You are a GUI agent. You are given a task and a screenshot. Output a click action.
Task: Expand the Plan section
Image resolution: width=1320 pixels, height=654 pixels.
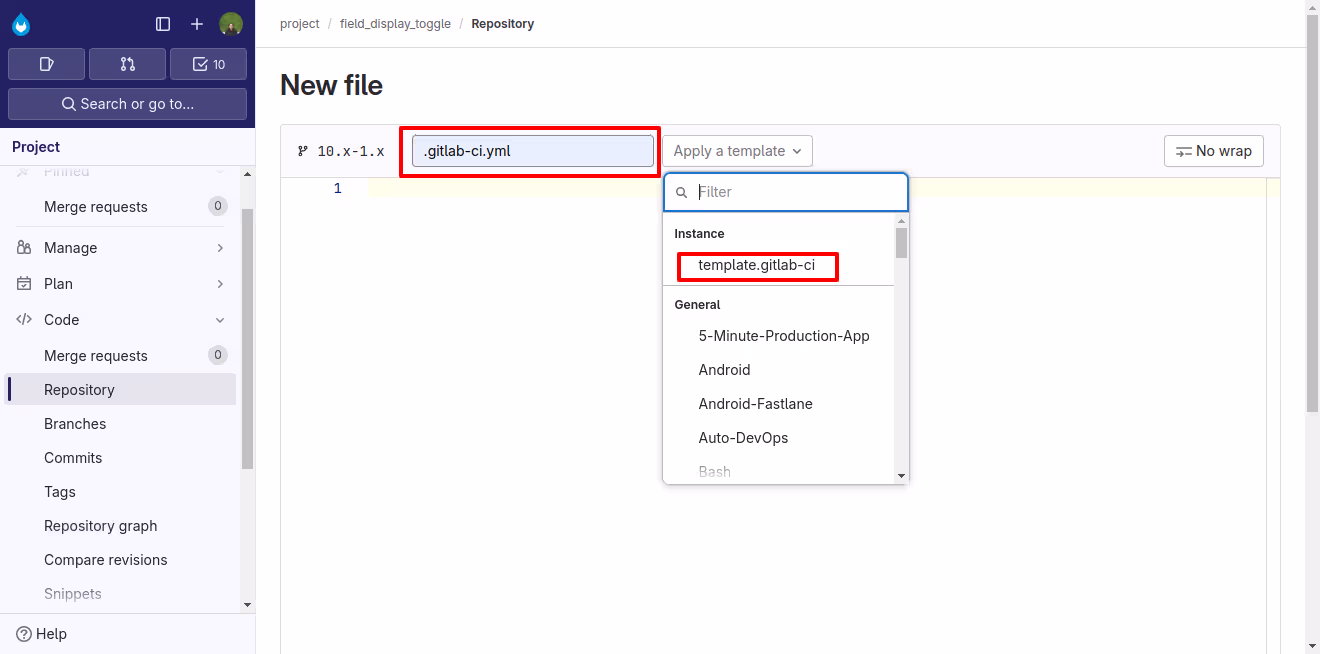coord(120,284)
